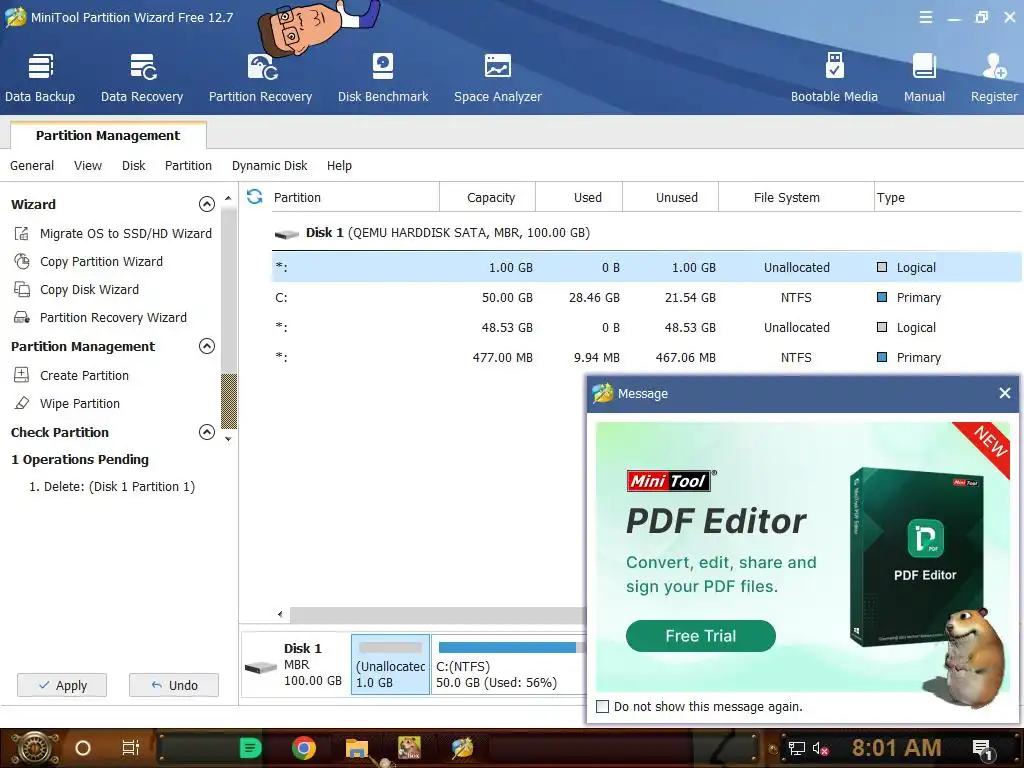Open the Partition menu
This screenshot has width=1024, height=768.
[x=188, y=165]
